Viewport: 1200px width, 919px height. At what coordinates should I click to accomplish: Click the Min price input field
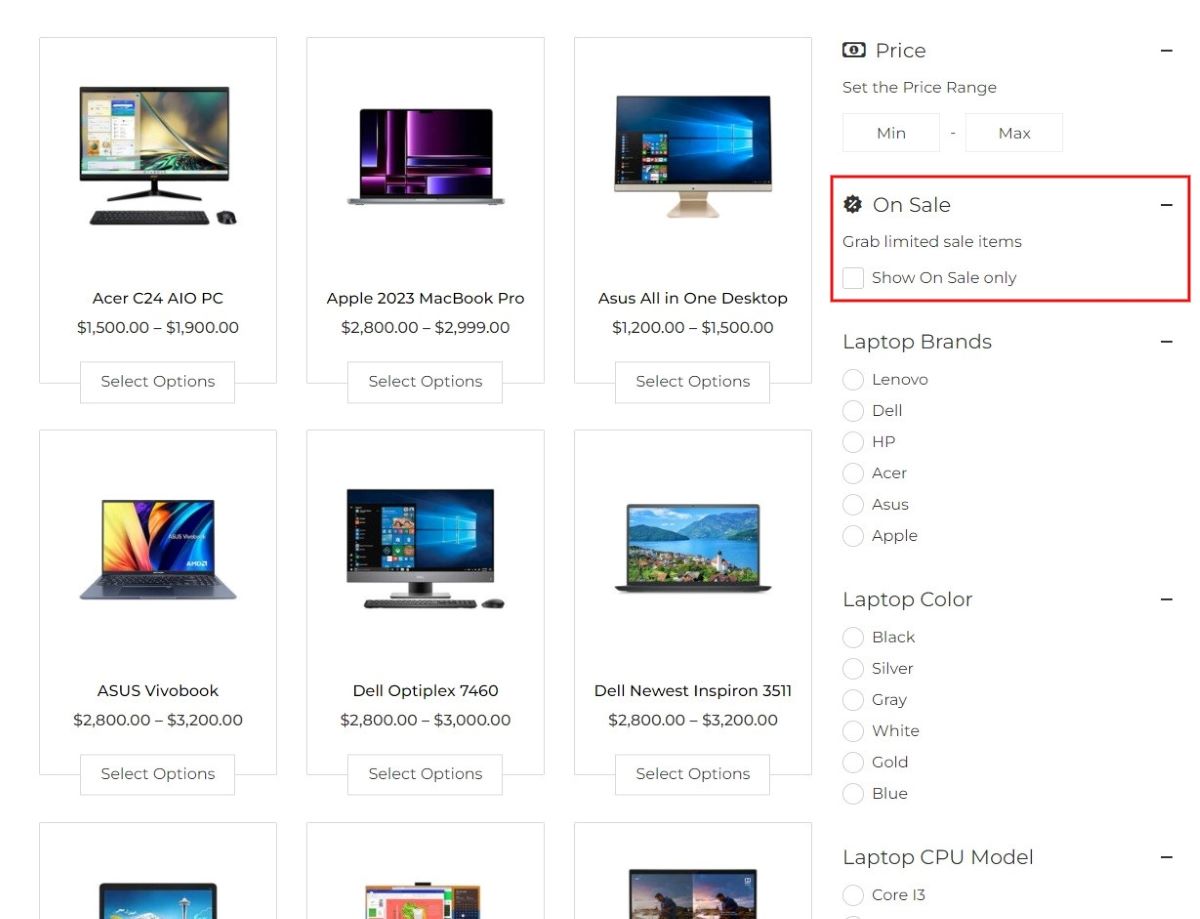click(x=891, y=133)
